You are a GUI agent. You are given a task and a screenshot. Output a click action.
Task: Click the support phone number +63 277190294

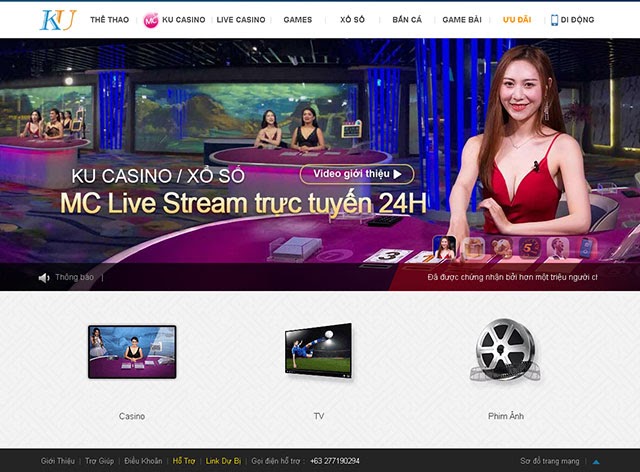pyautogui.click(x=335, y=461)
